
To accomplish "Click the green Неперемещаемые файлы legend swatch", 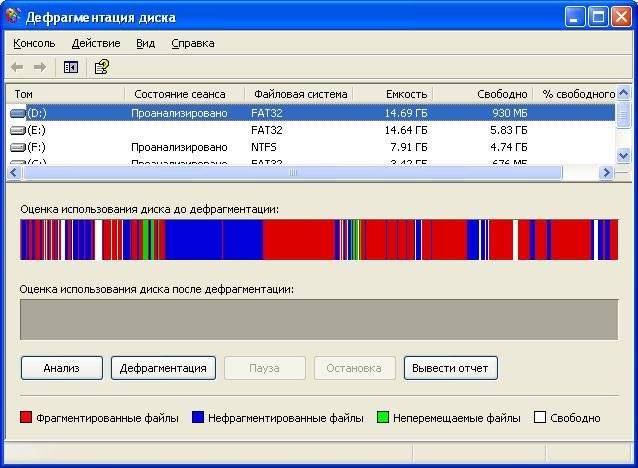I will [382, 417].
